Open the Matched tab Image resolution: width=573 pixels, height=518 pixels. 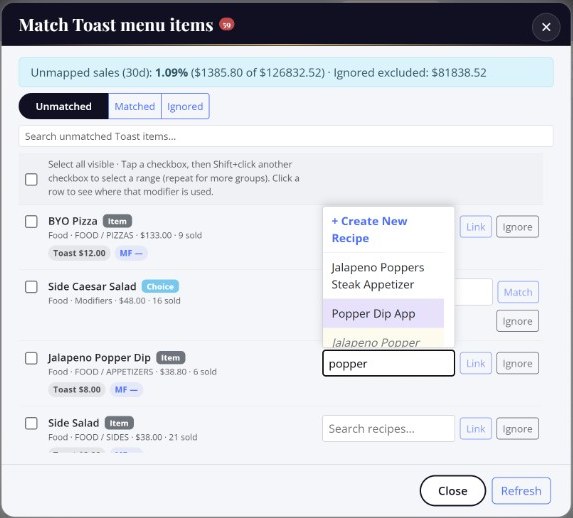pos(135,106)
